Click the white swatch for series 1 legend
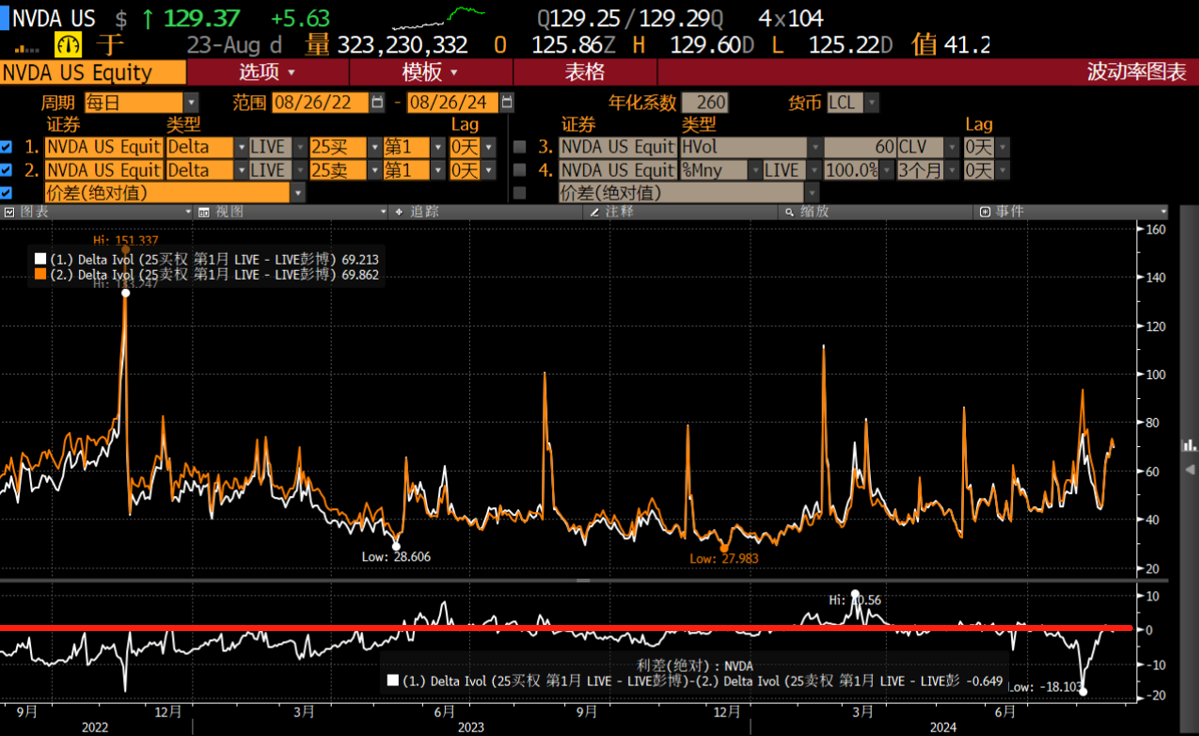Image resolution: width=1199 pixels, height=736 pixels. coord(41,259)
